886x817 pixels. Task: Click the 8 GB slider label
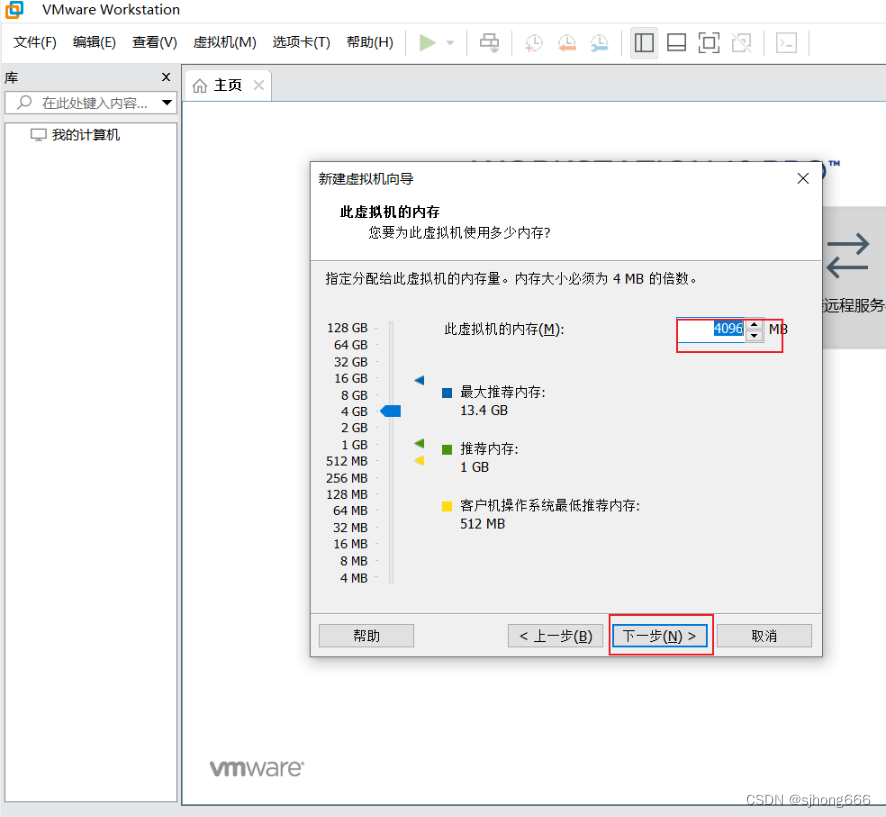coord(354,395)
